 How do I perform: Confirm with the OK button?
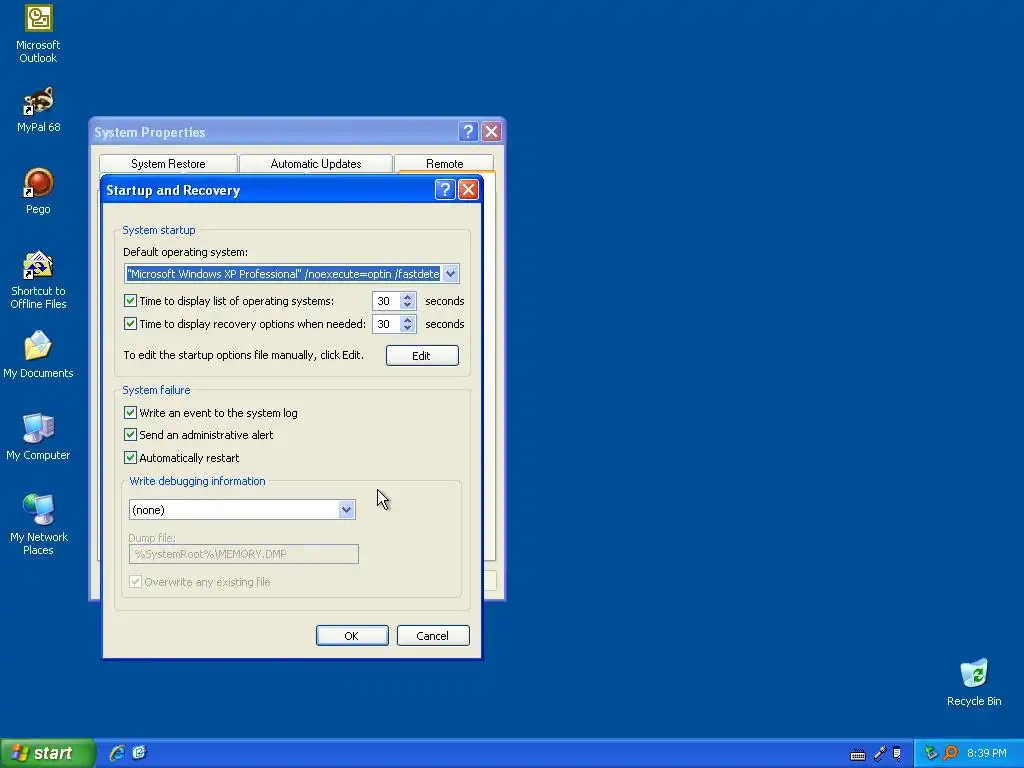coord(352,636)
